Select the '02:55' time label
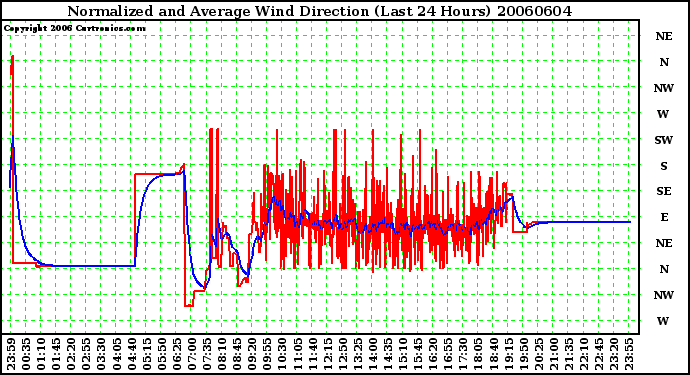Screen dimensions: 690x375 click(86, 354)
